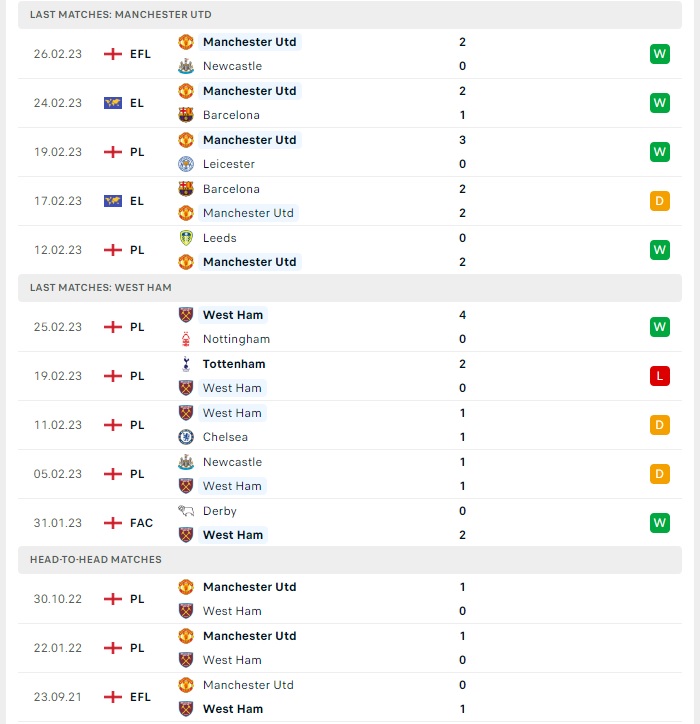This screenshot has height=724, width=700.
Task: Click the orange D badge for Barcelona 17.02.23
Action: [x=659, y=201]
